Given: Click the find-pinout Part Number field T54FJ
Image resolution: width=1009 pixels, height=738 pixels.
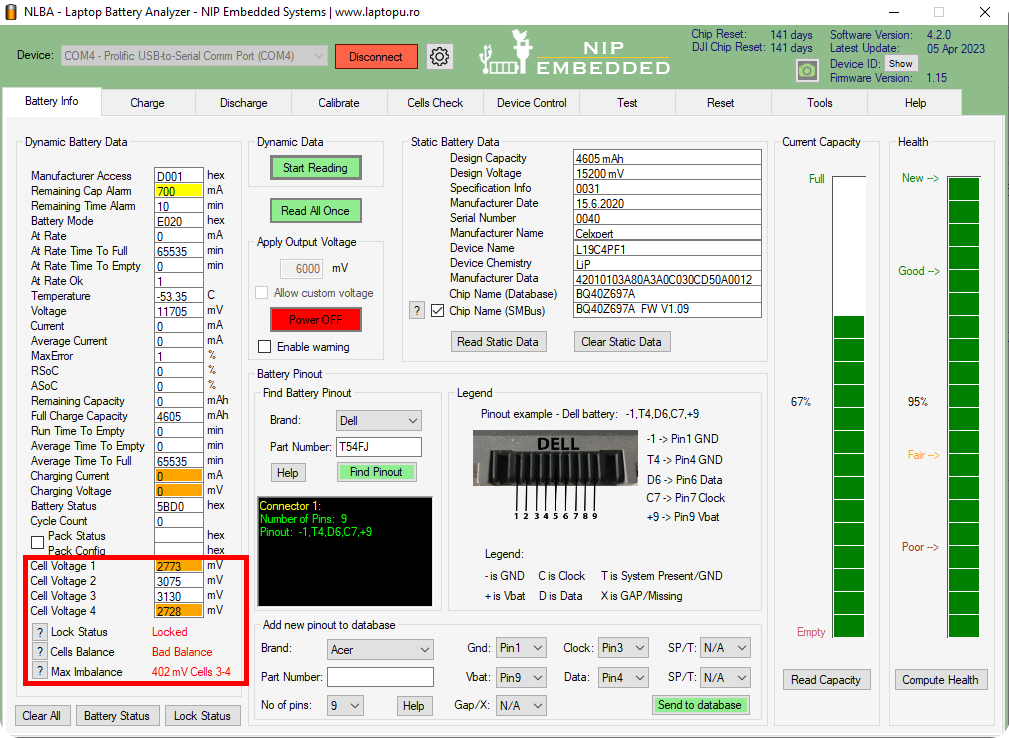Looking at the screenshot, I should tap(379, 447).
